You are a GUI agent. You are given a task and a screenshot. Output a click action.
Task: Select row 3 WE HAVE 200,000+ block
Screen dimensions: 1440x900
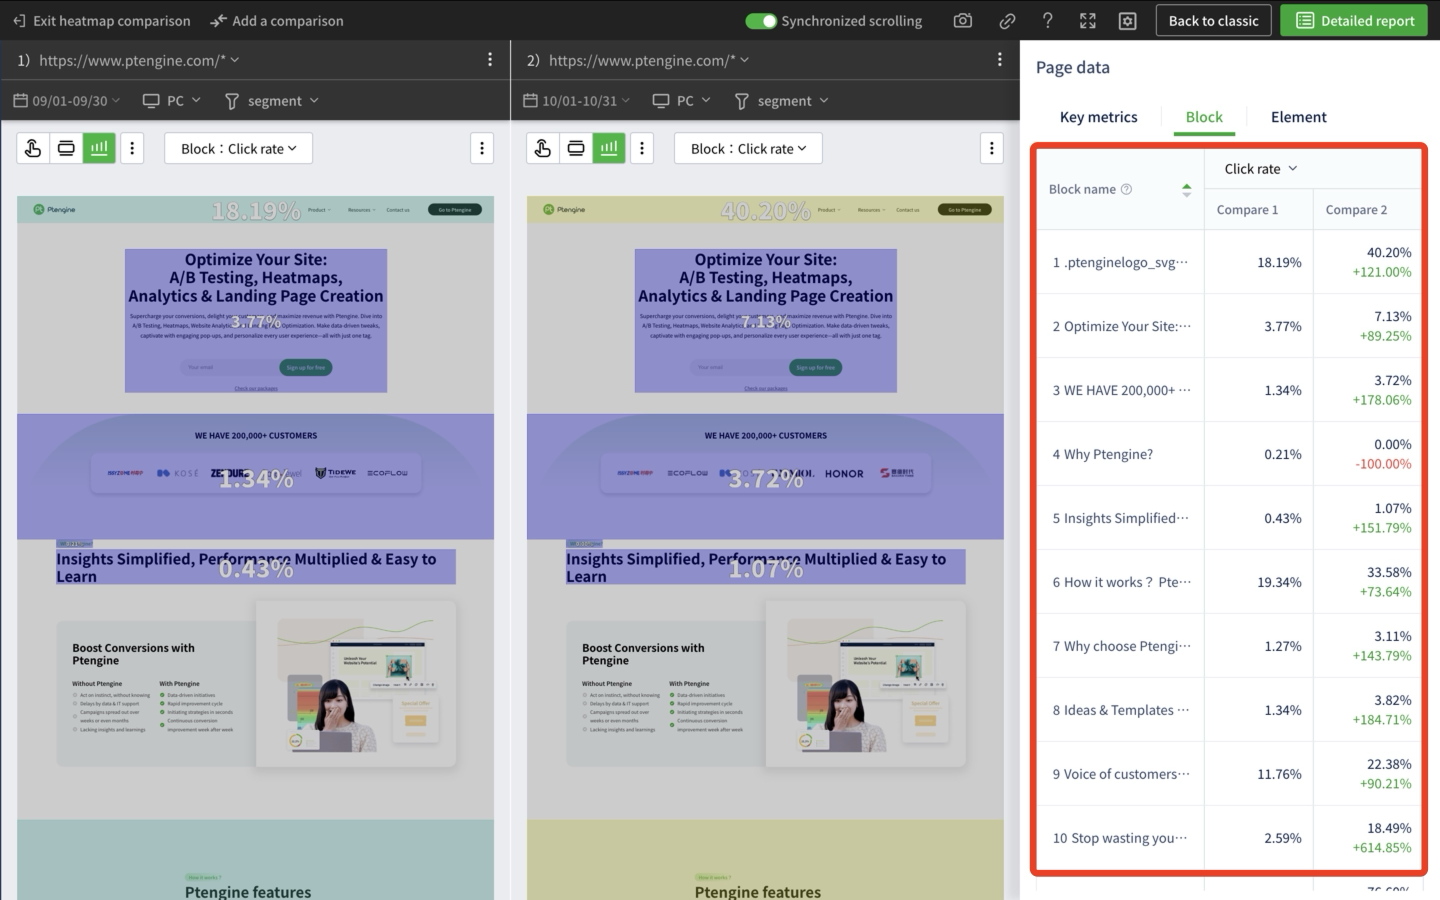pyautogui.click(x=1228, y=390)
